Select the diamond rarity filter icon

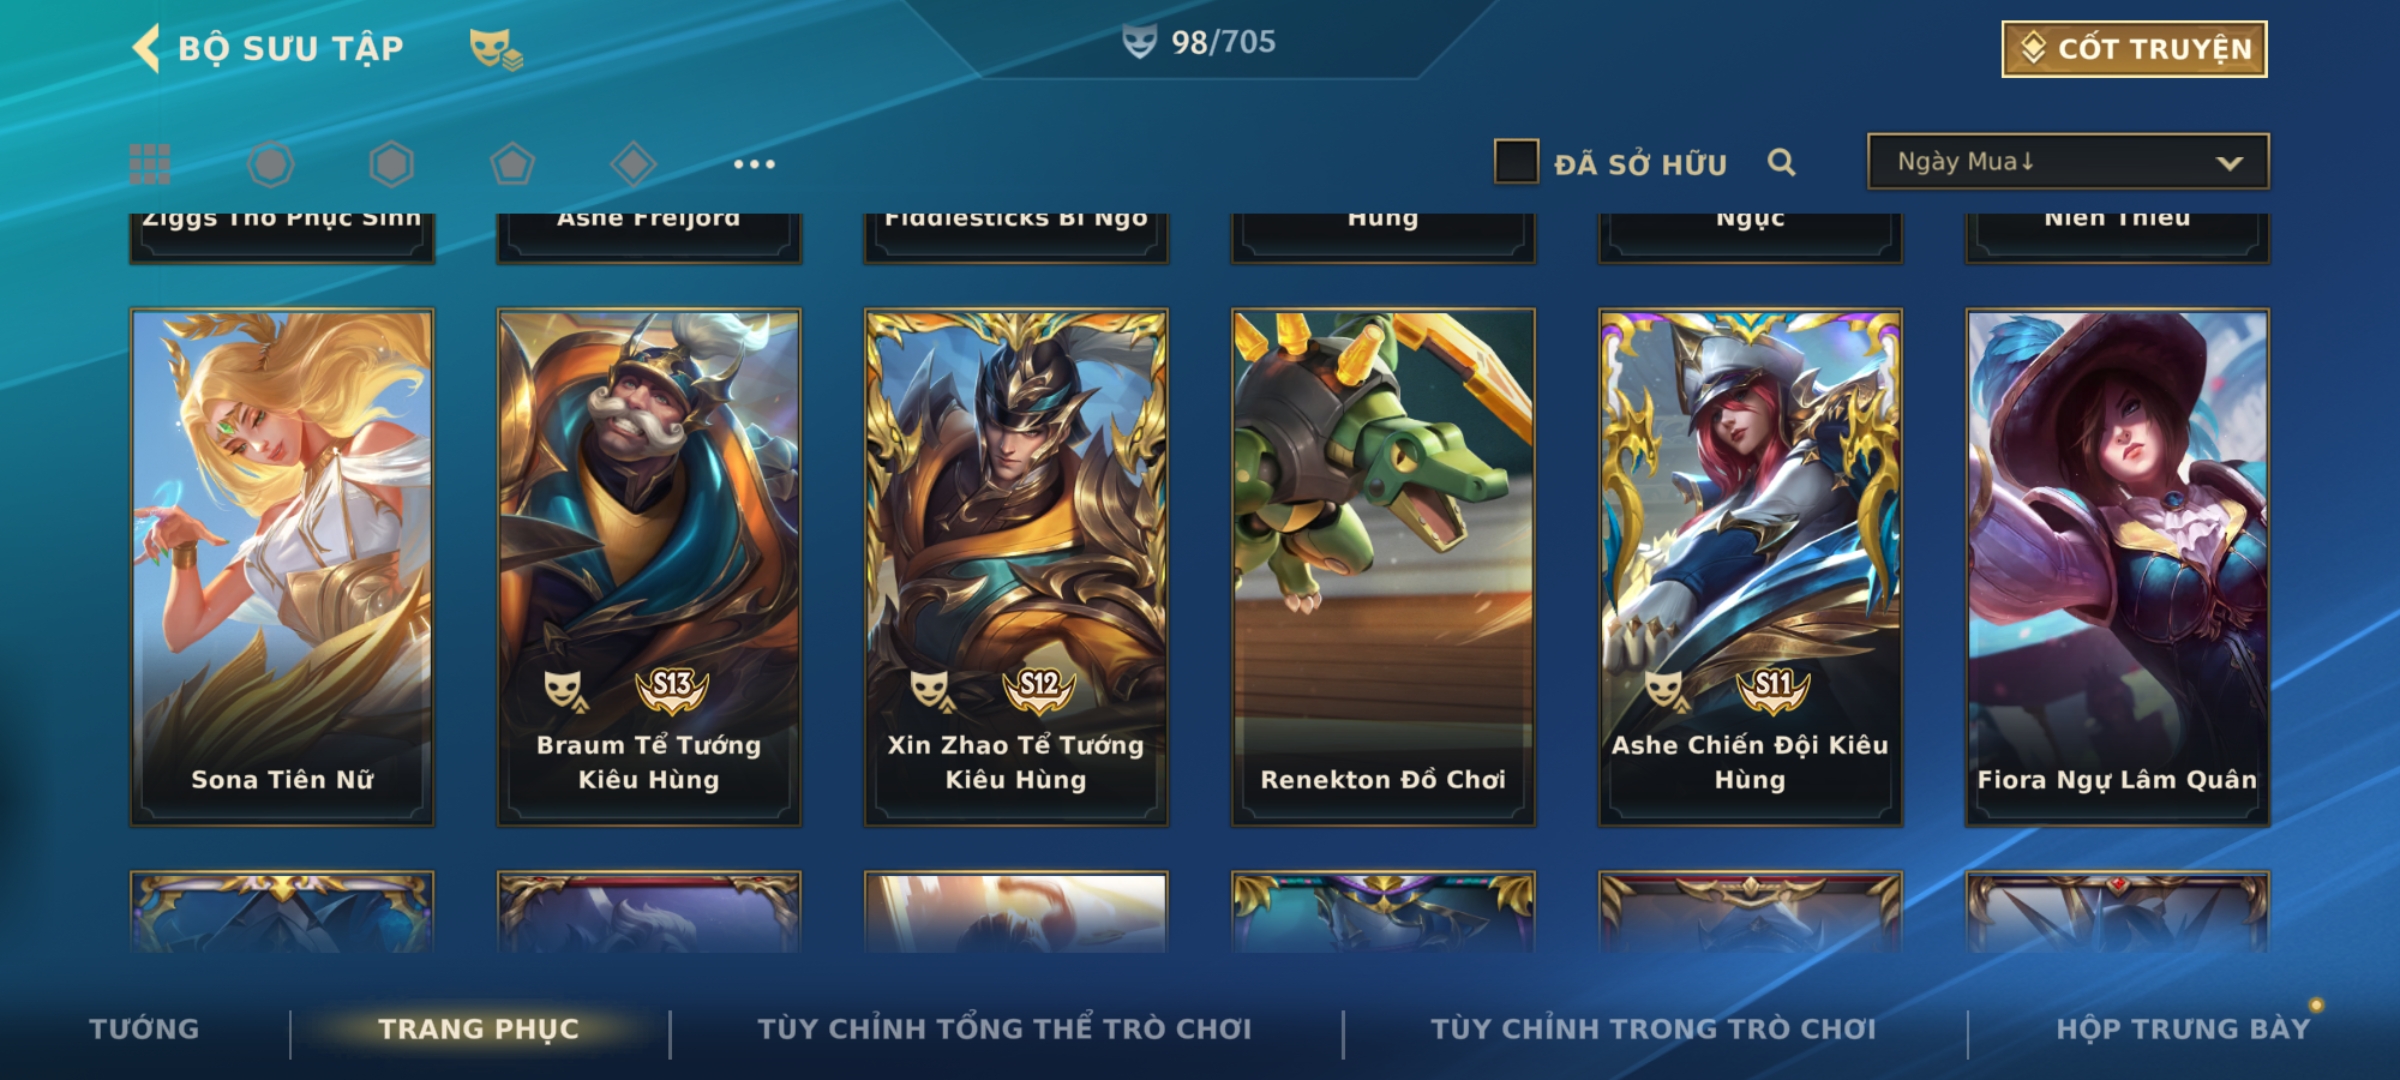point(633,164)
